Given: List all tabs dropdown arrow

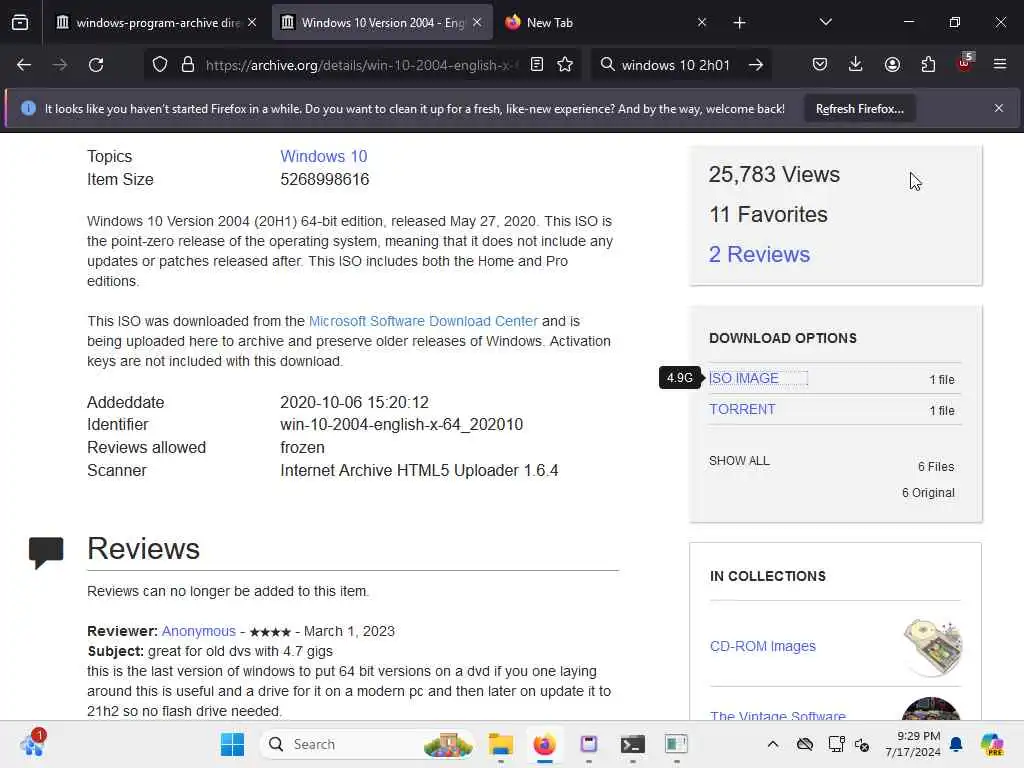Looking at the screenshot, I should click(825, 22).
